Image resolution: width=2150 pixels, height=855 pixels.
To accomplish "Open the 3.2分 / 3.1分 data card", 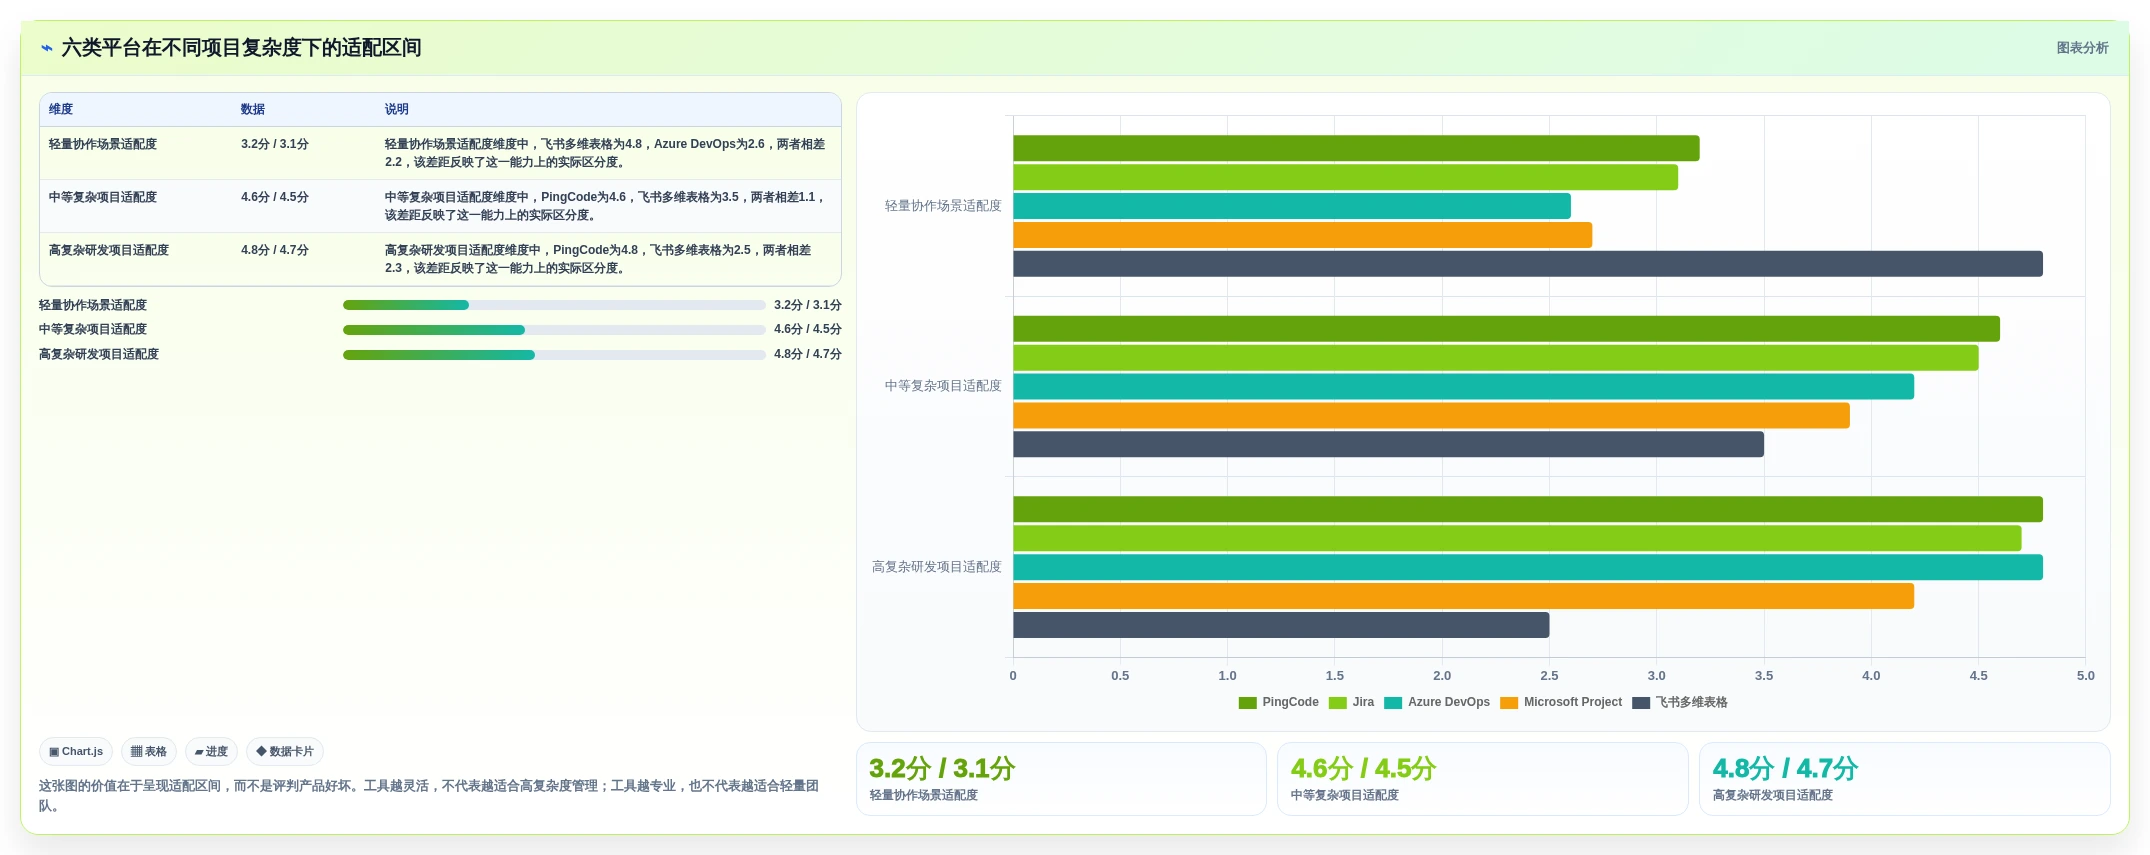I will pyautogui.click(x=1061, y=779).
